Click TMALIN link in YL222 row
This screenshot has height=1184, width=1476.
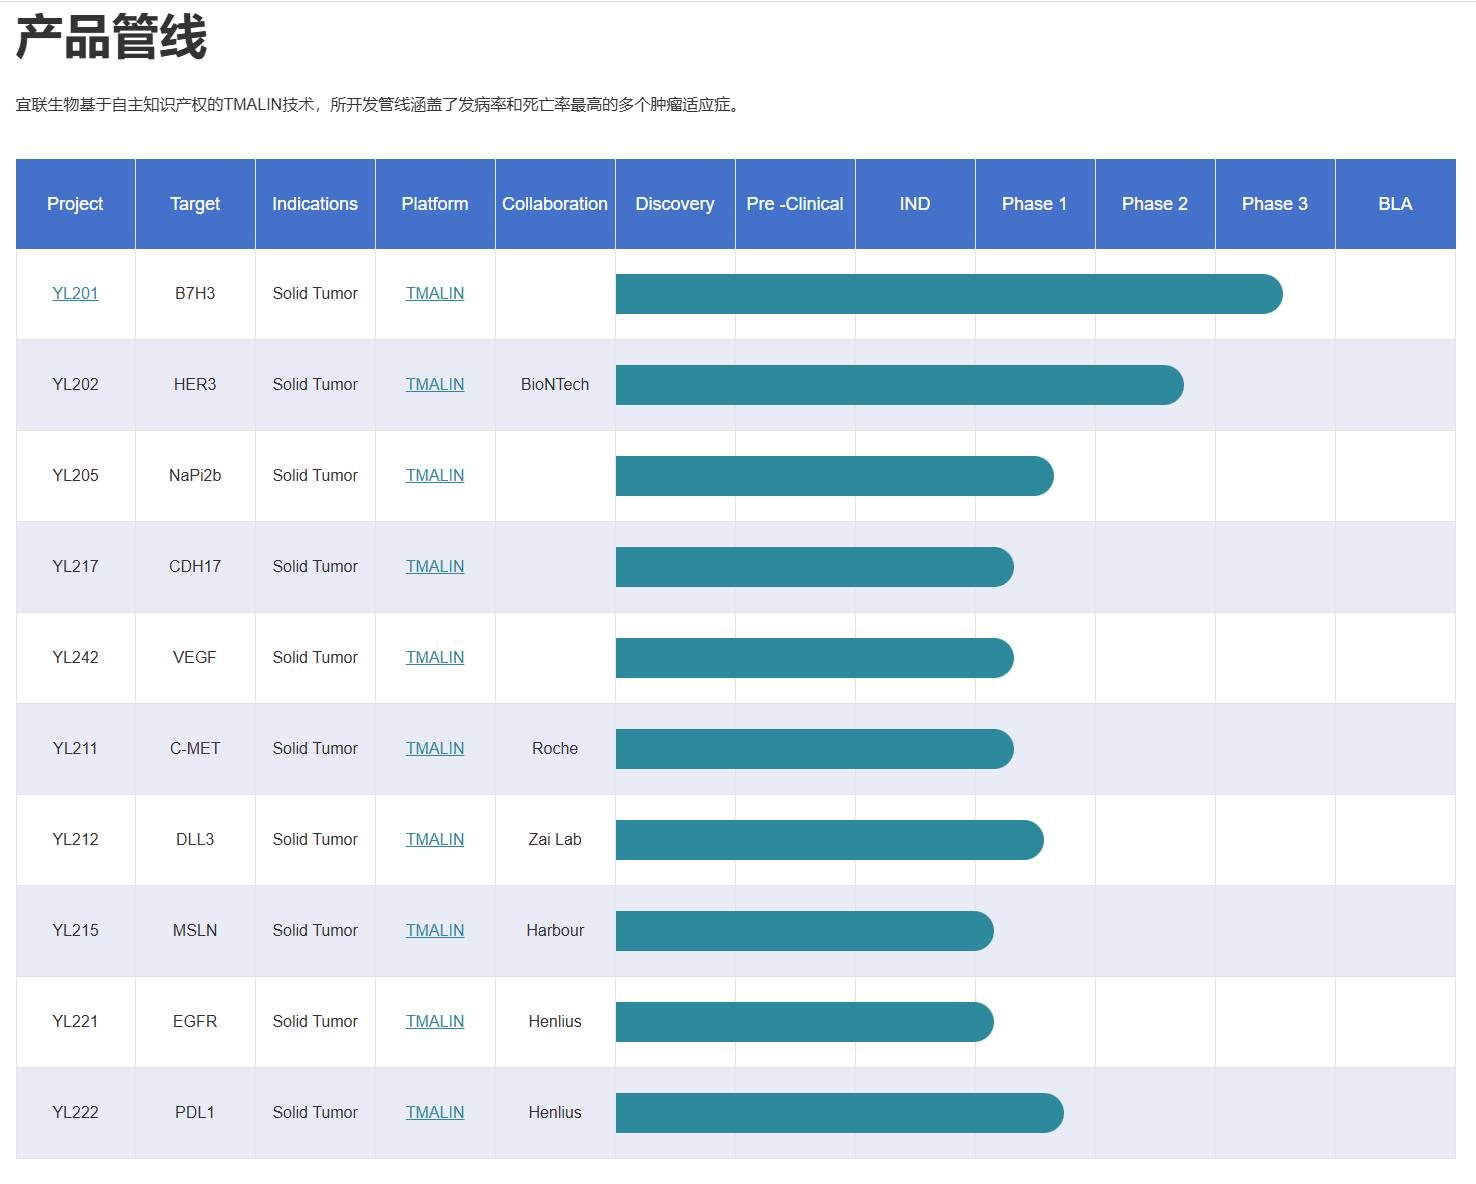coord(434,1112)
